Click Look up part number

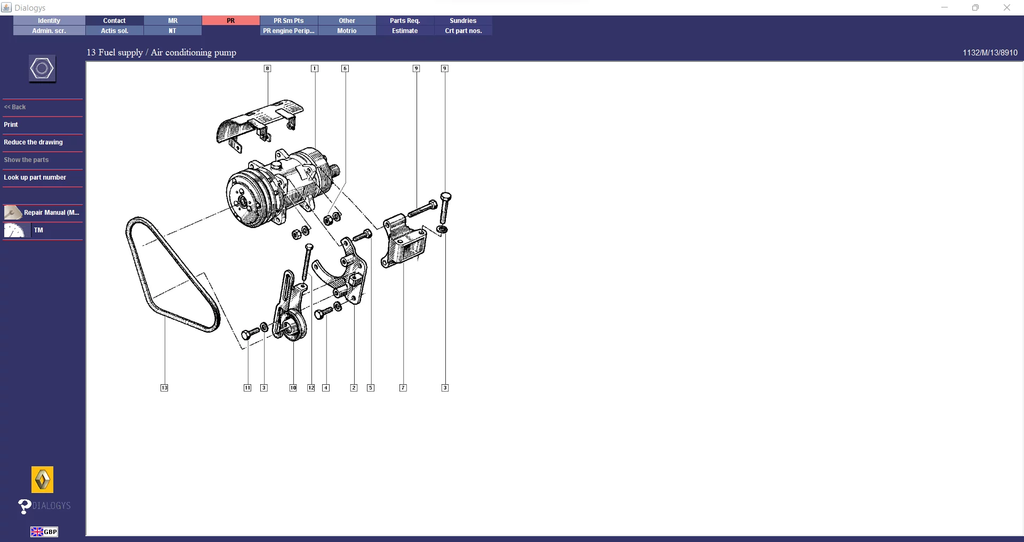(35, 177)
